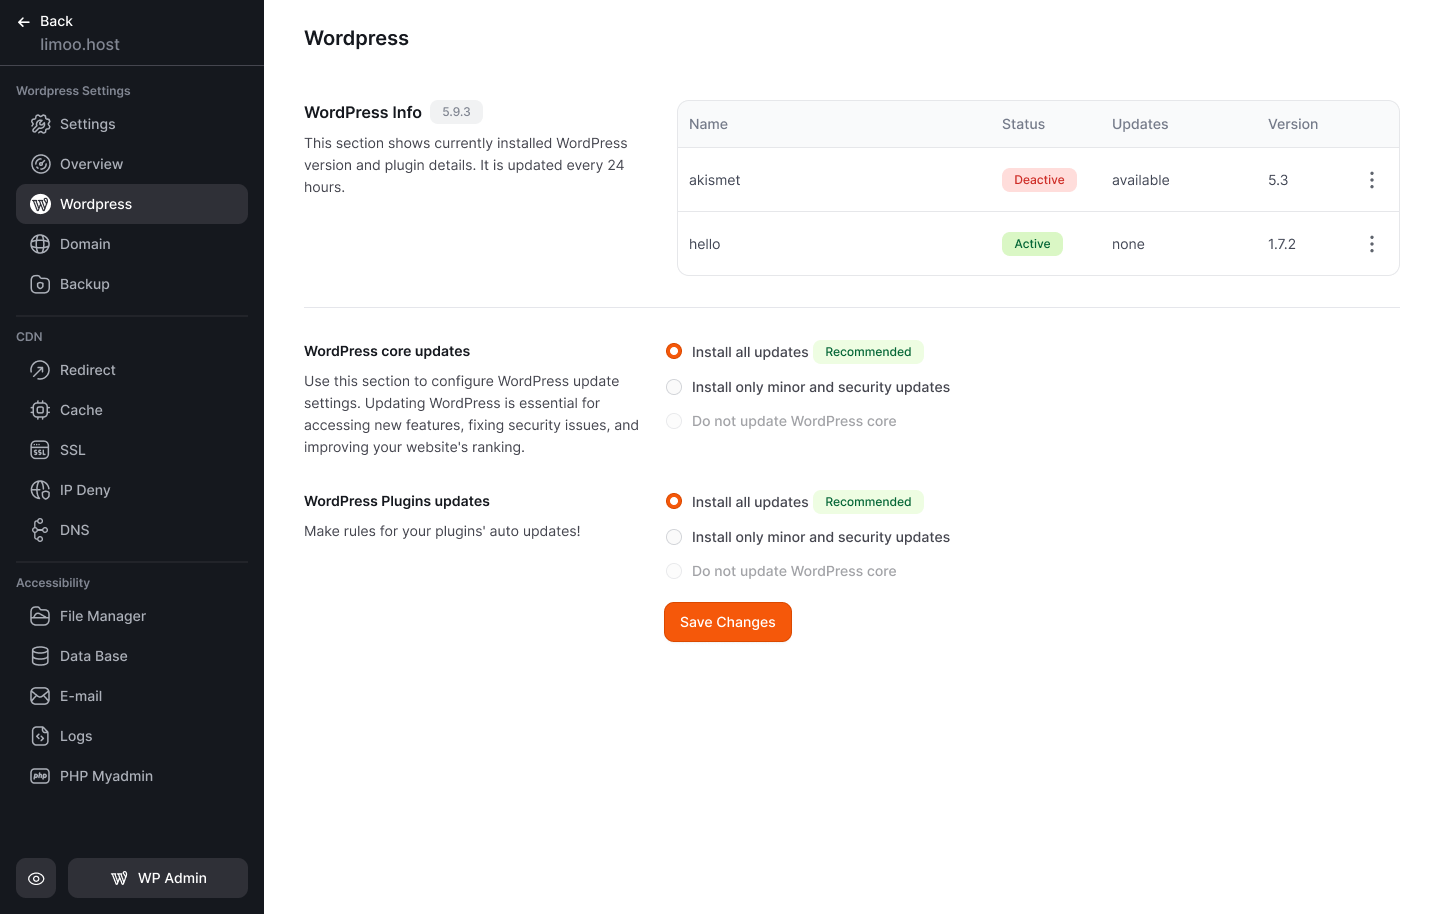Open the Backup icon

[x=40, y=284]
